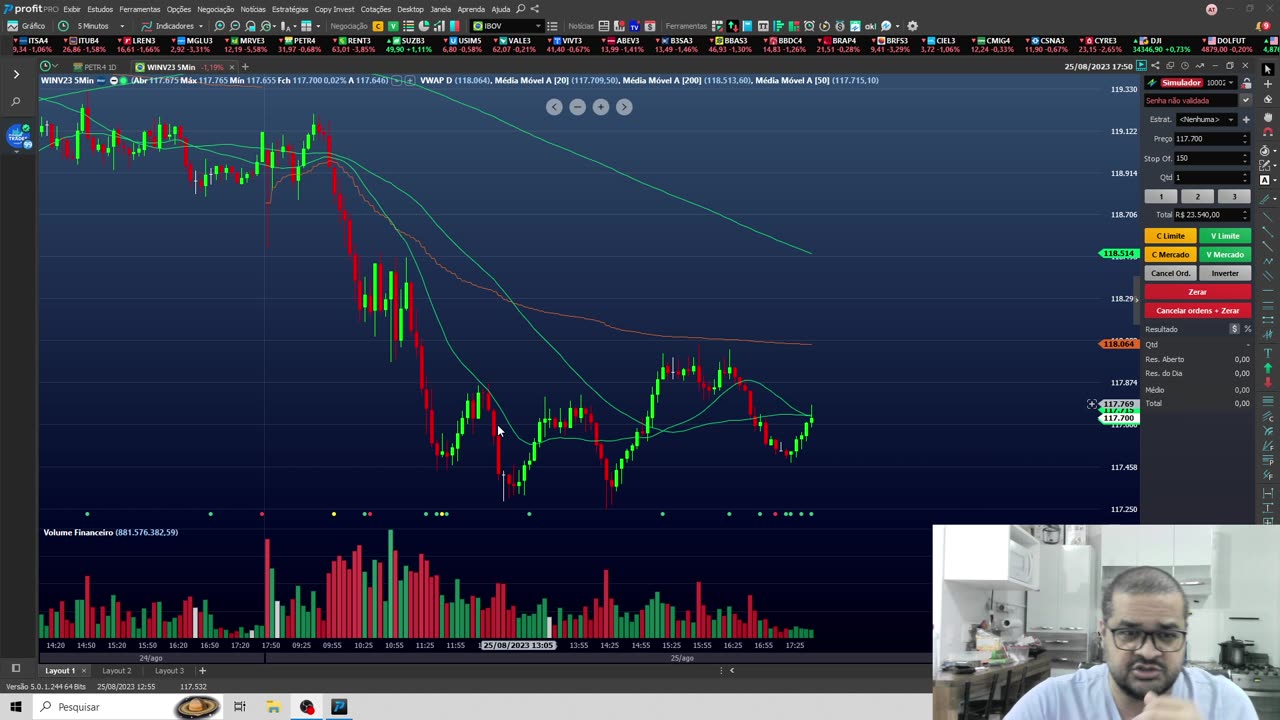This screenshot has width=1280, height=720.
Task: Click the Stop Of. 150 field
Action: pyautogui.click(x=1211, y=158)
